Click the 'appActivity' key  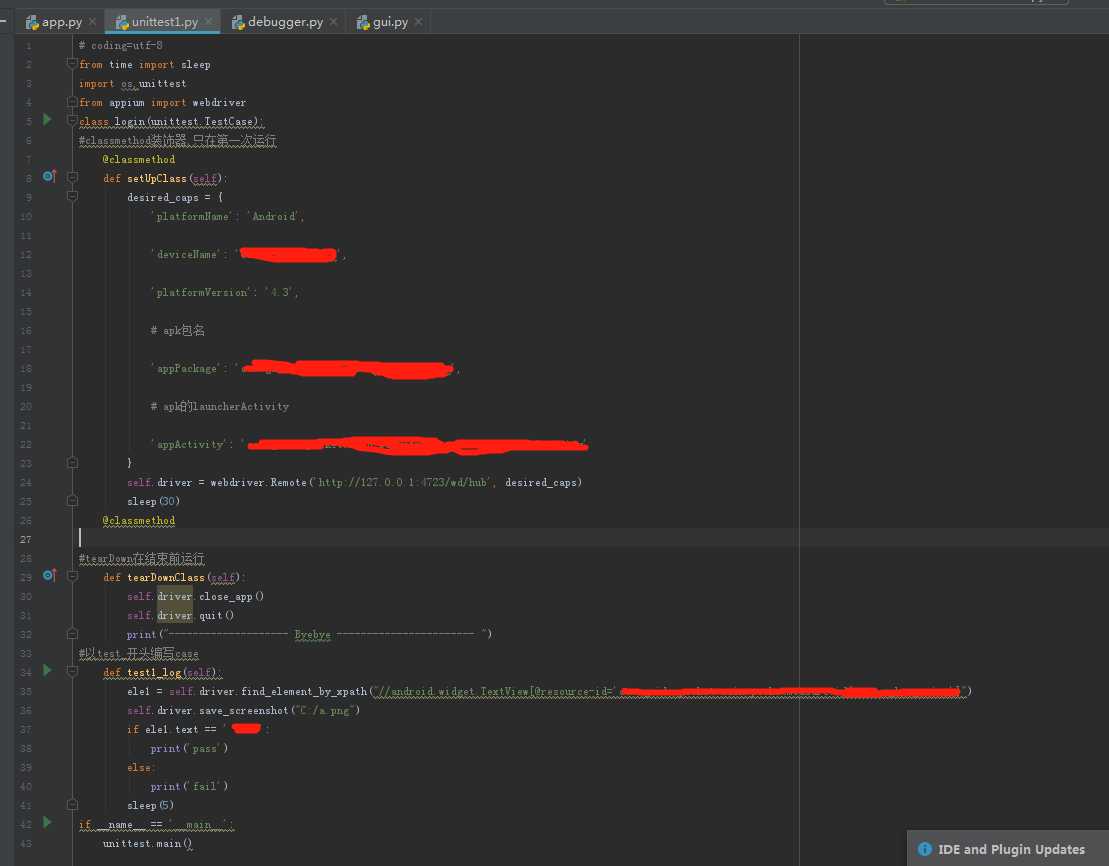click(x=189, y=444)
